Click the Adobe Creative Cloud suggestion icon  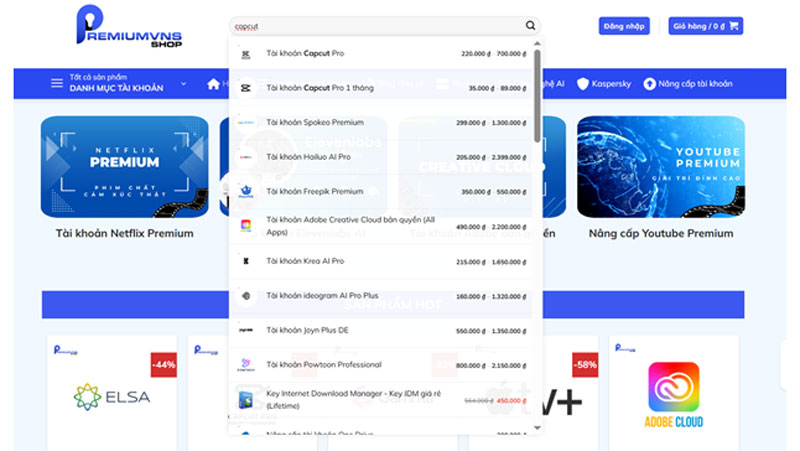(246, 226)
